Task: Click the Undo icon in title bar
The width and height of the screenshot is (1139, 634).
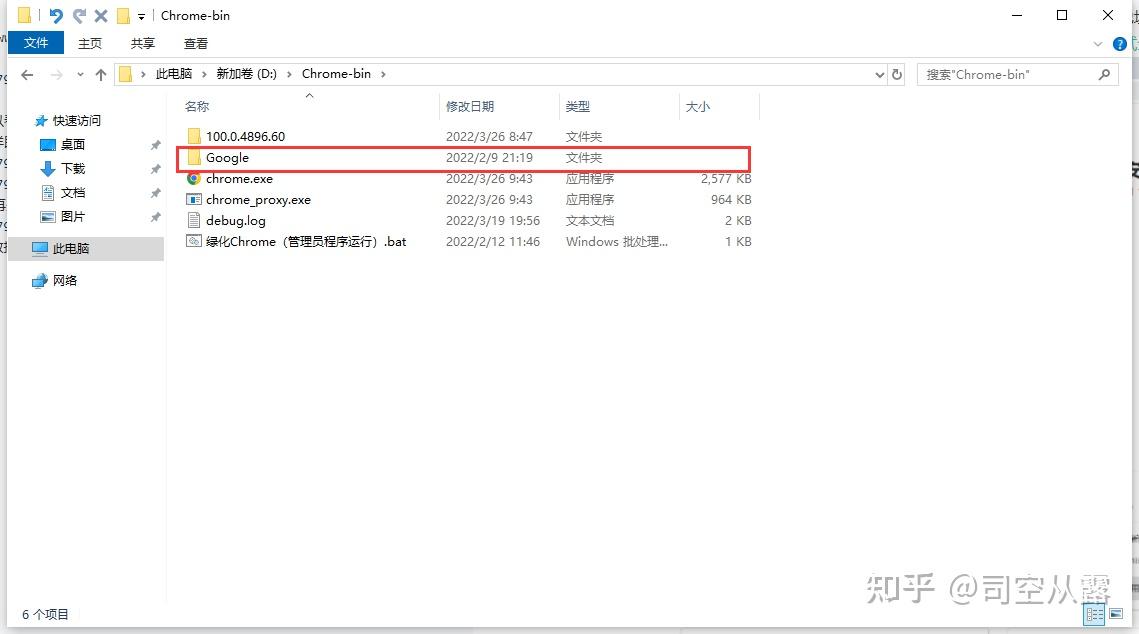Action: (x=56, y=15)
